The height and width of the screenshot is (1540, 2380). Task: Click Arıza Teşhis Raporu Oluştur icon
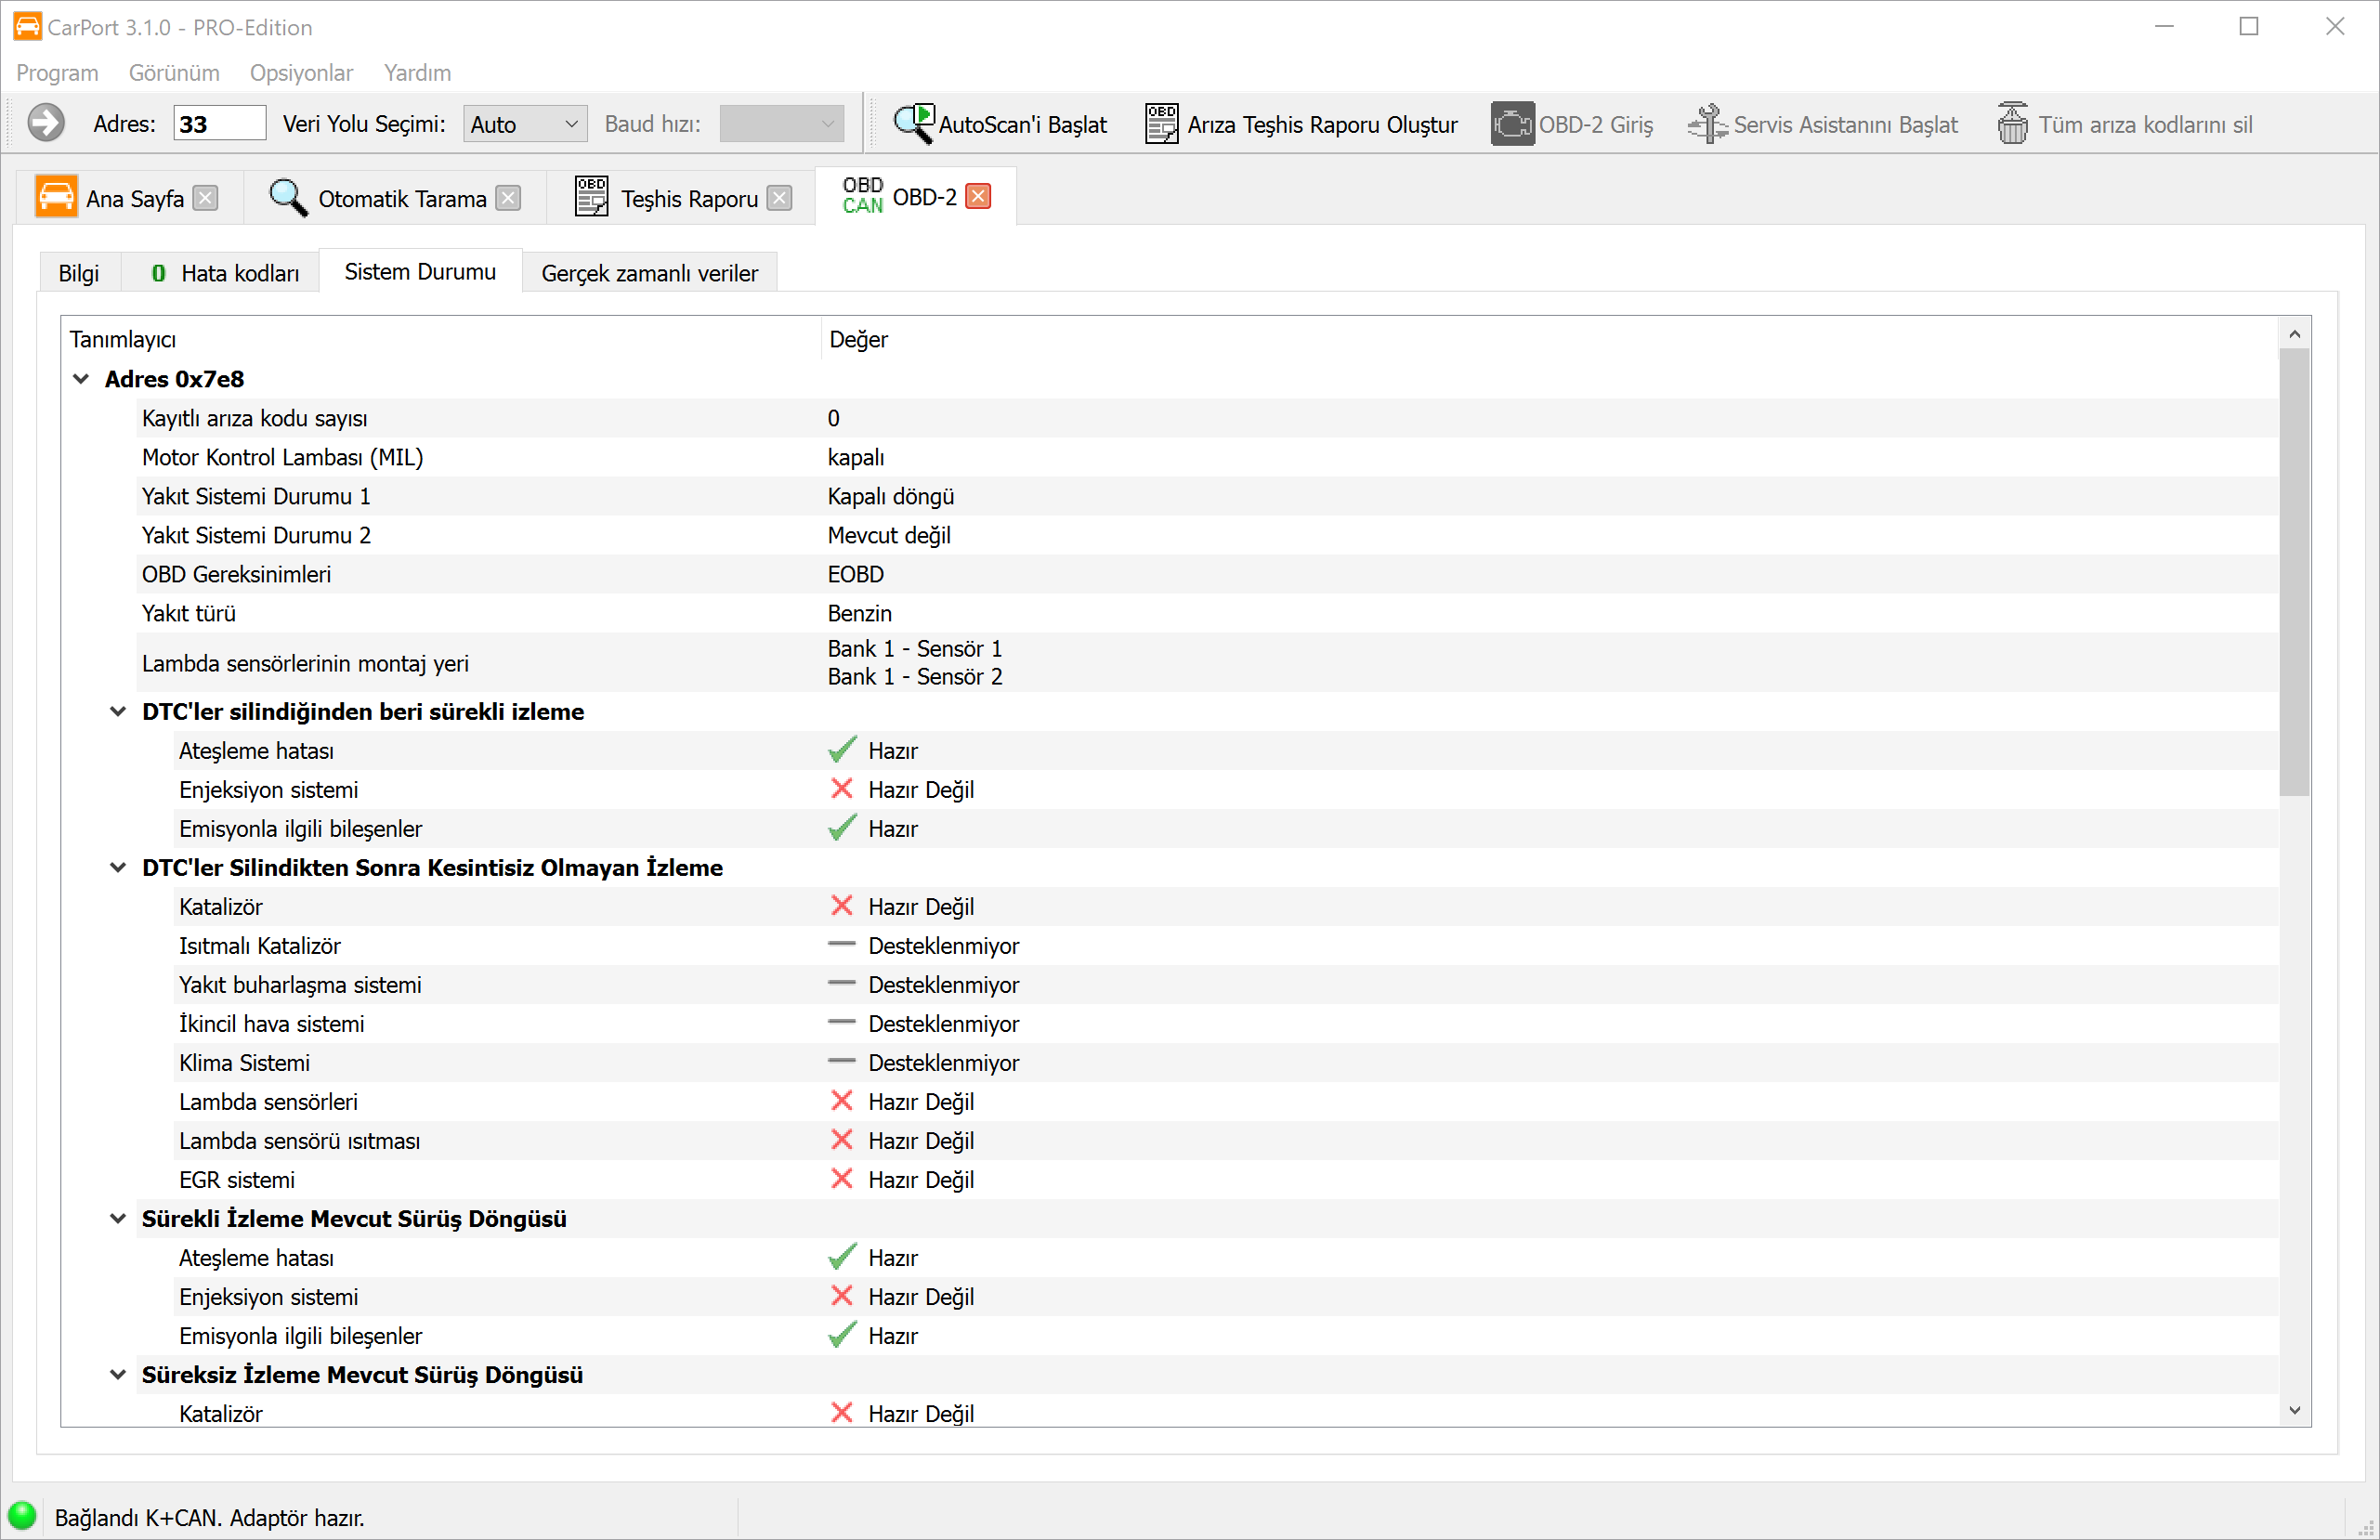coord(1161,124)
